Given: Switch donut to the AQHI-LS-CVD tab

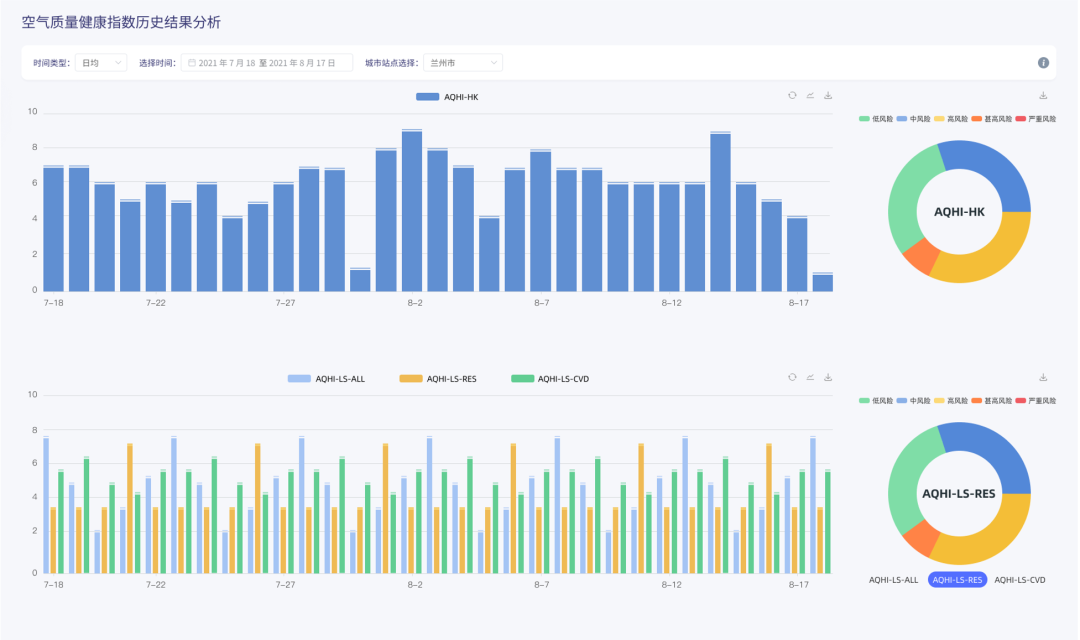Looking at the screenshot, I should click(x=1019, y=580).
